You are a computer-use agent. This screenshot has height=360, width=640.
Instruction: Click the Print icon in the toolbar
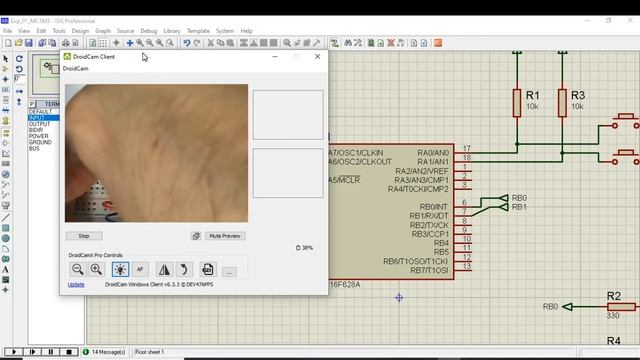[x=66, y=43]
